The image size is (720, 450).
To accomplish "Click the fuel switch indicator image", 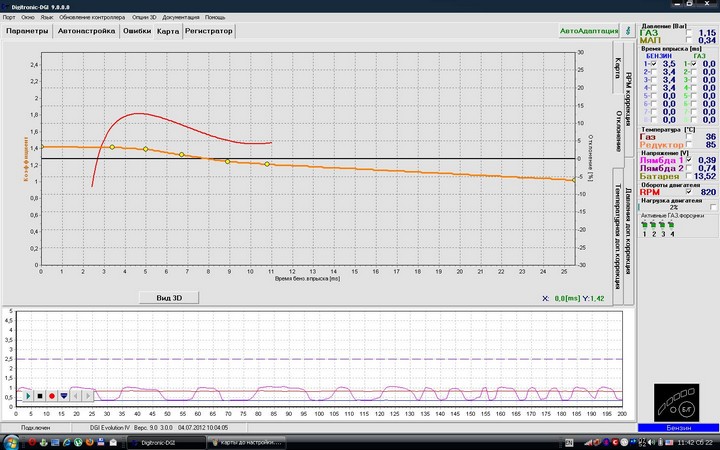I will (x=677, y=404).
